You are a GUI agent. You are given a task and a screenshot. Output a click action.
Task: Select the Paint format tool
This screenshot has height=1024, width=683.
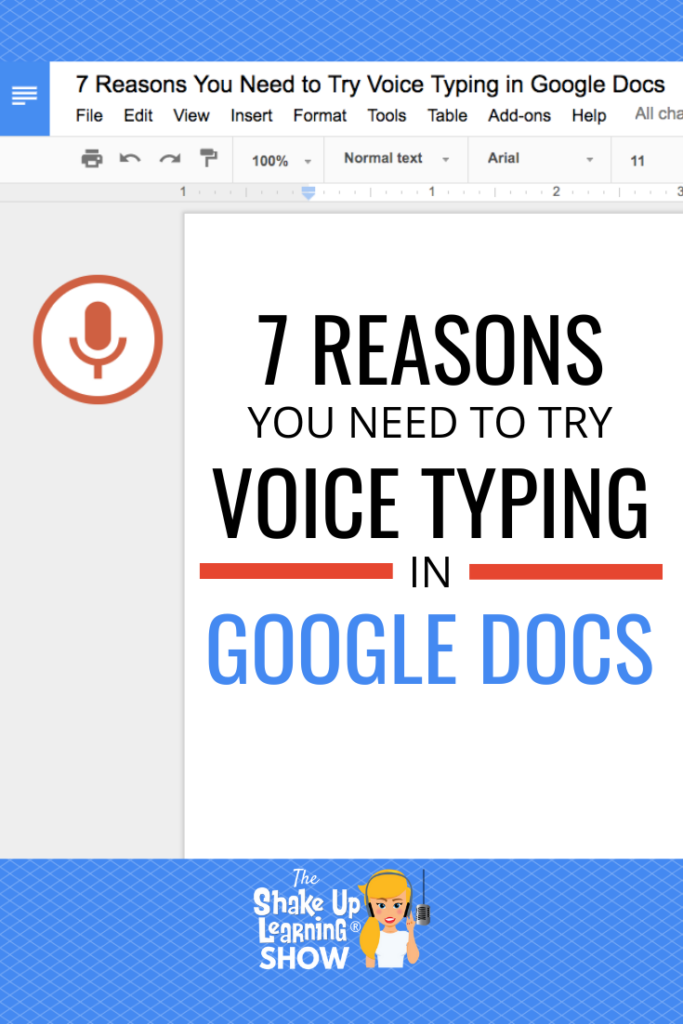(x=208, y=159)
